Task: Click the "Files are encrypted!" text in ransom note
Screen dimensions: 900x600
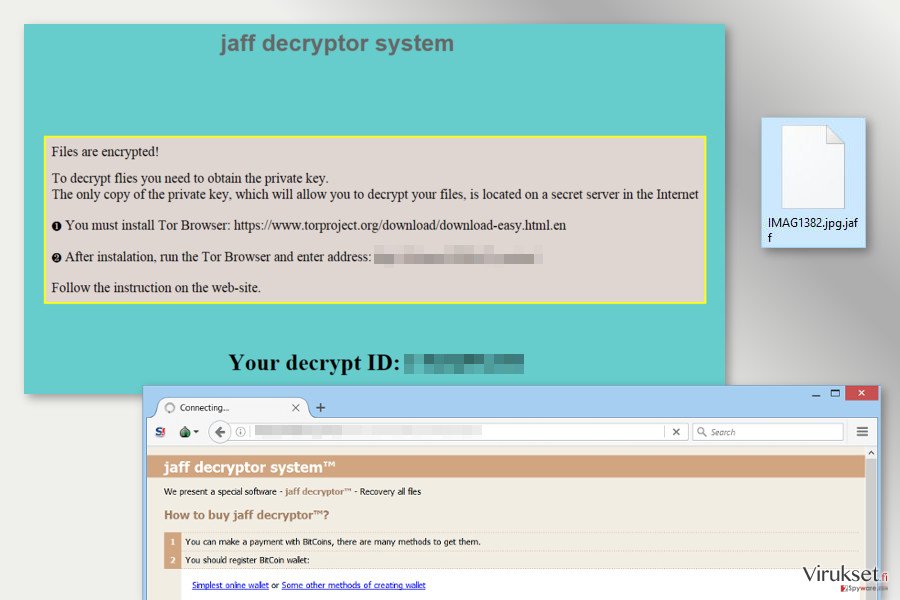Action: click(x=105, y=152)
